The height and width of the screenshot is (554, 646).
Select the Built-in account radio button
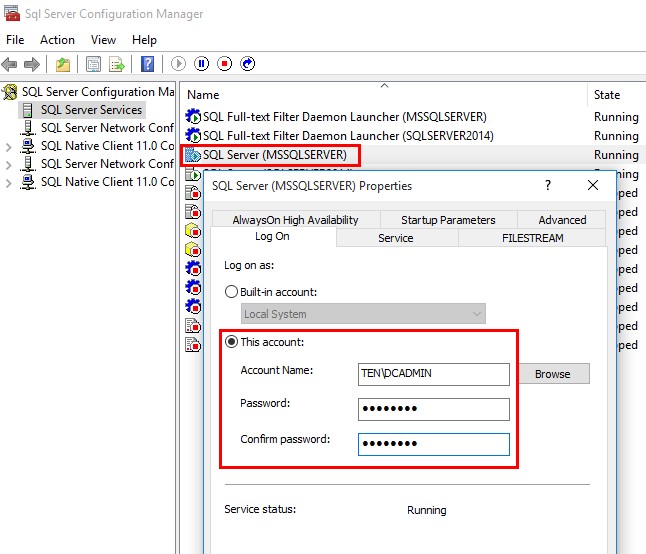coord(231,292)
